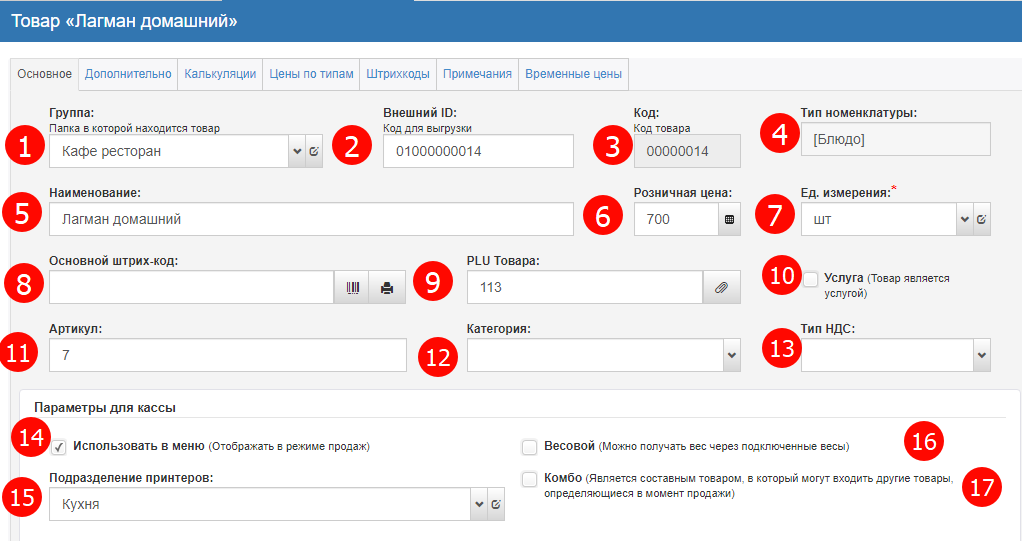This screenshot has height=541, width=1022.
Task: Expand the Подразделение принтеров dropdown showing Кухня
Action: pos(478,505)
